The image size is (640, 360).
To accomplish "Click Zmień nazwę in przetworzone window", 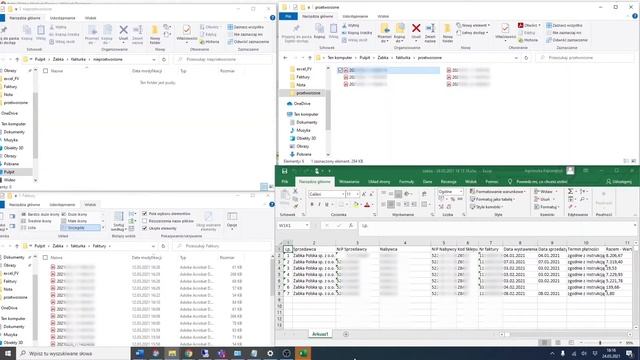I will point(430,33).
